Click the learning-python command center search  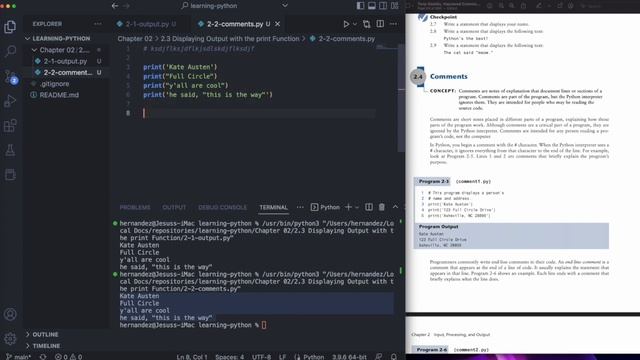click(x=209, y=6)
